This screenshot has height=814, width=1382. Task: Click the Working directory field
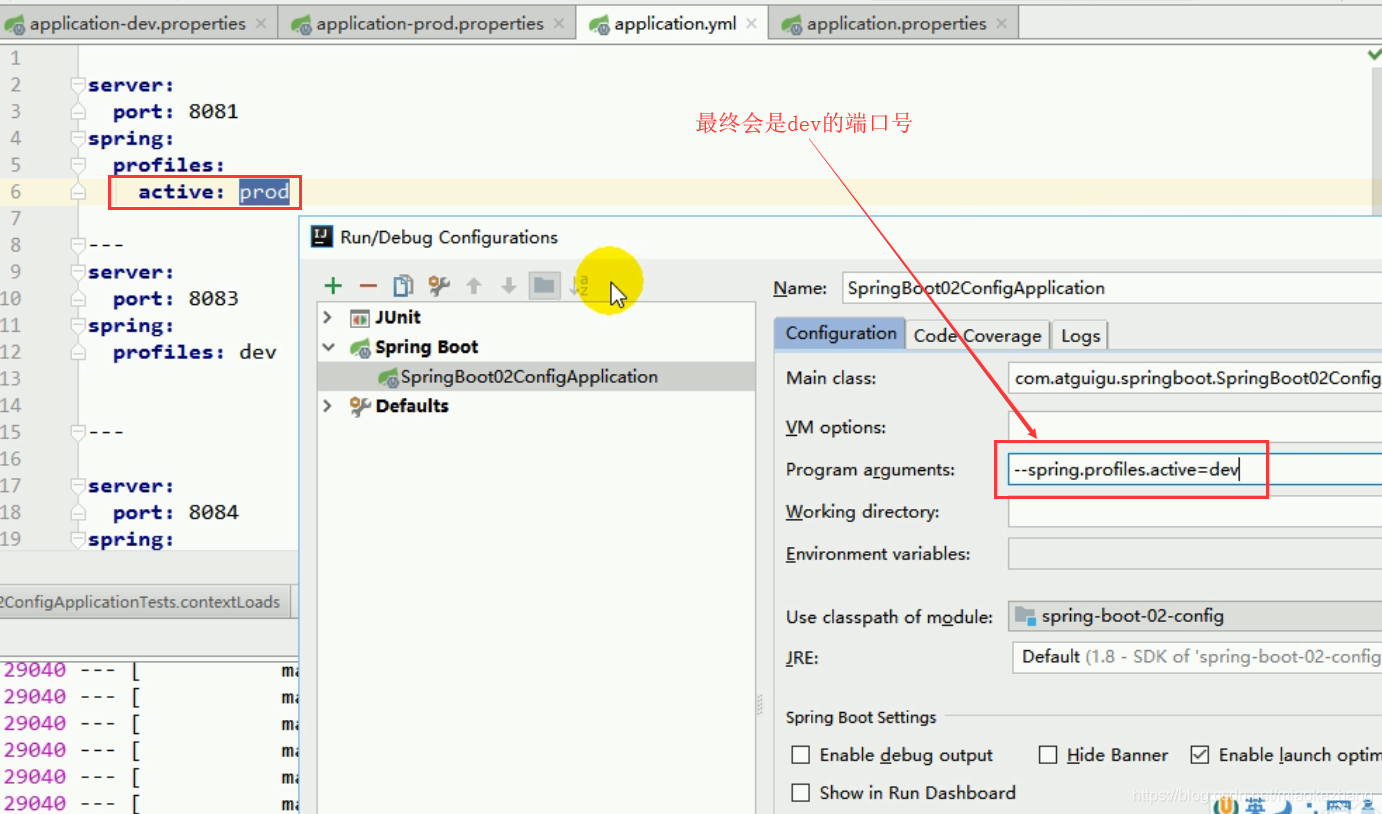click(1195, 512)
